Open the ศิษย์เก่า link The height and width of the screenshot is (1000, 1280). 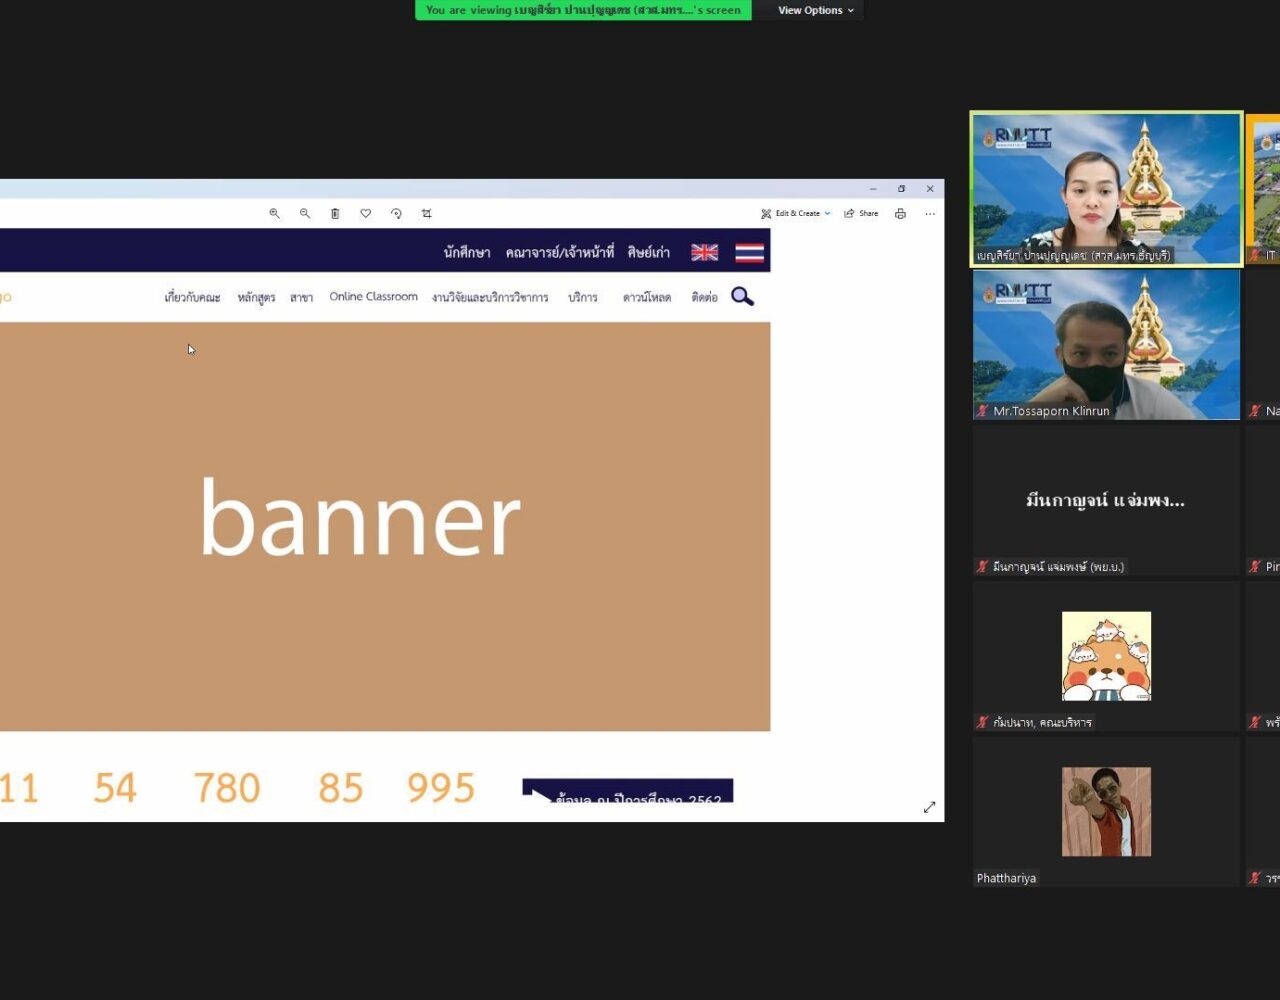(x=649, y=252)
